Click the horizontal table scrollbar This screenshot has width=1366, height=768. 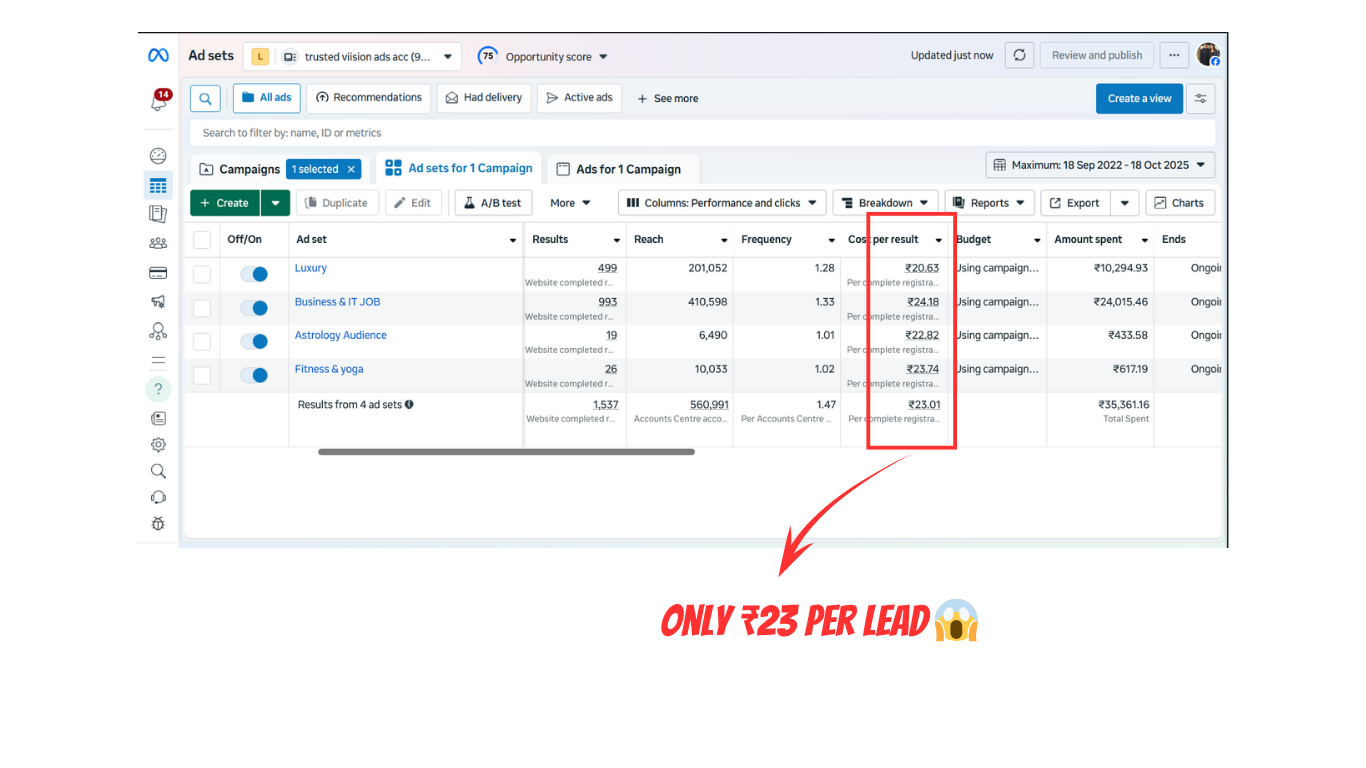tap(506, 452)
